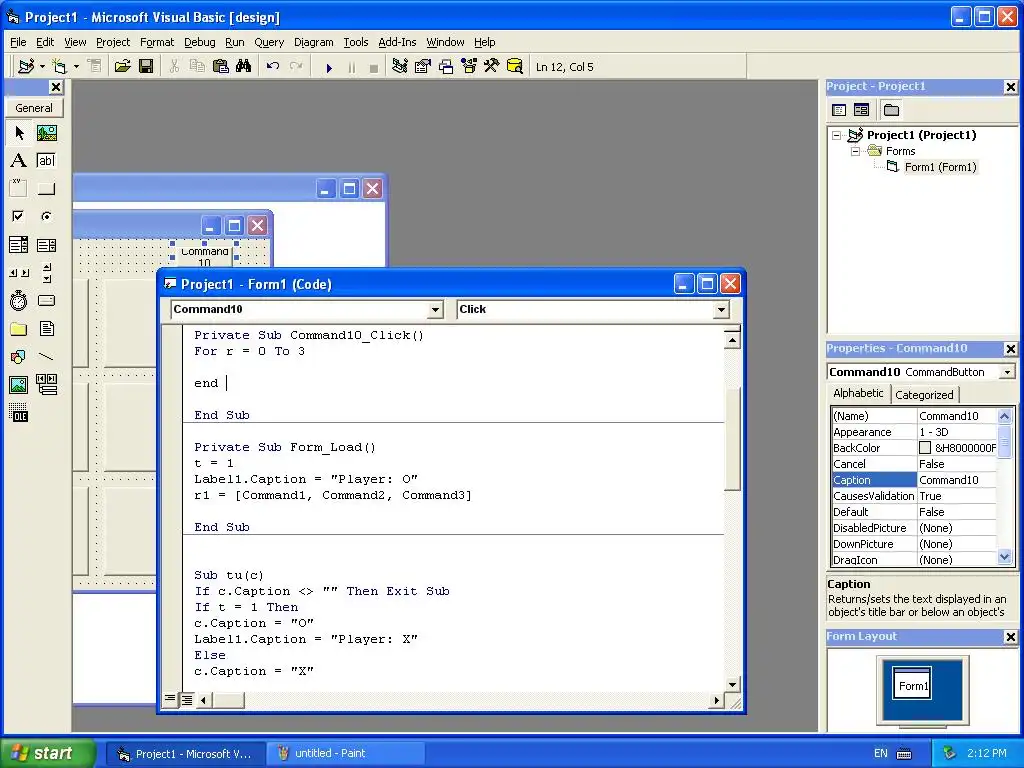Open the File menu
Screen dimensions: 1024x768
pos(18,42)
